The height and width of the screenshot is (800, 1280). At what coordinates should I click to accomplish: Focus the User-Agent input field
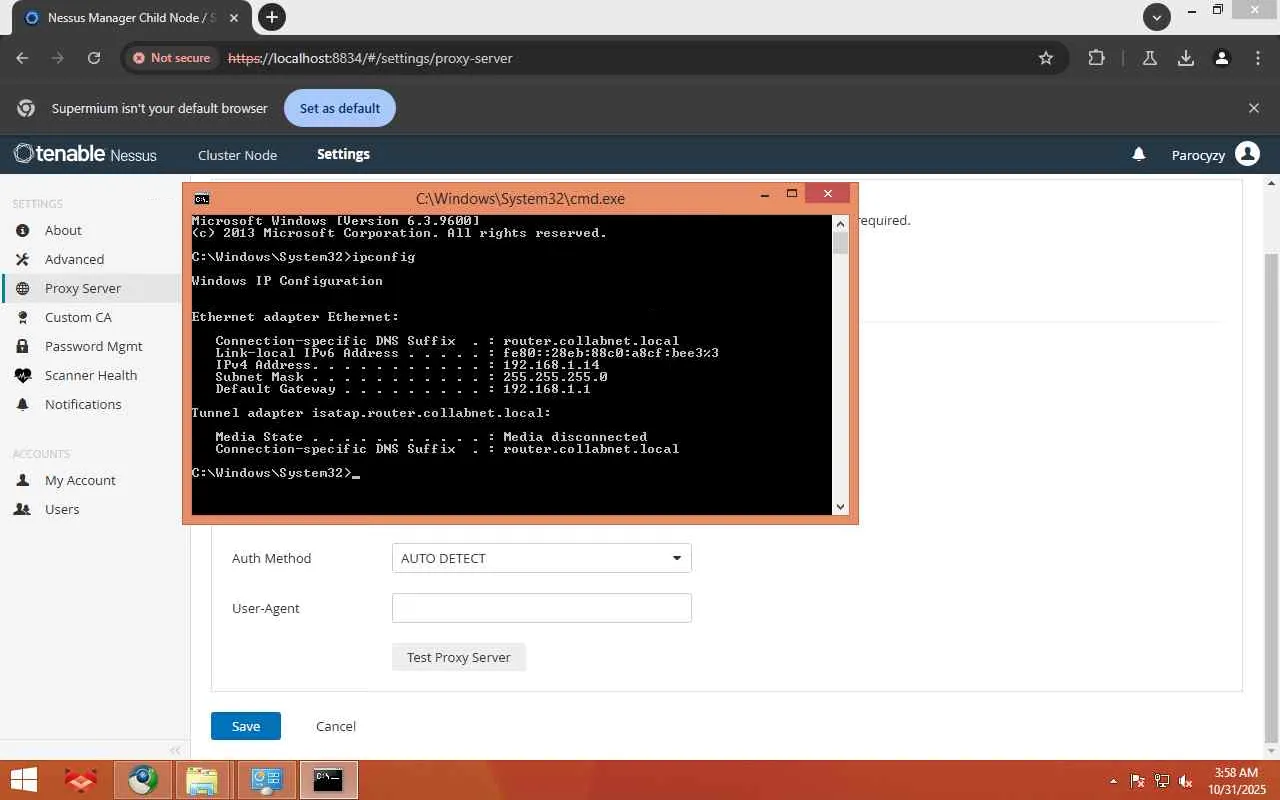pos(541,608)
